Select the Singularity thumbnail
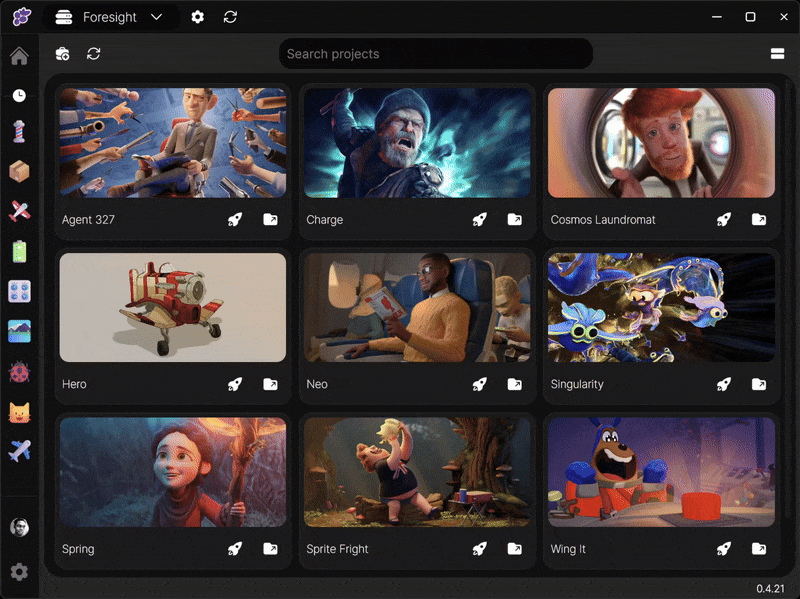The width and height of the screenshot is (800, 599). coord(661,308)
